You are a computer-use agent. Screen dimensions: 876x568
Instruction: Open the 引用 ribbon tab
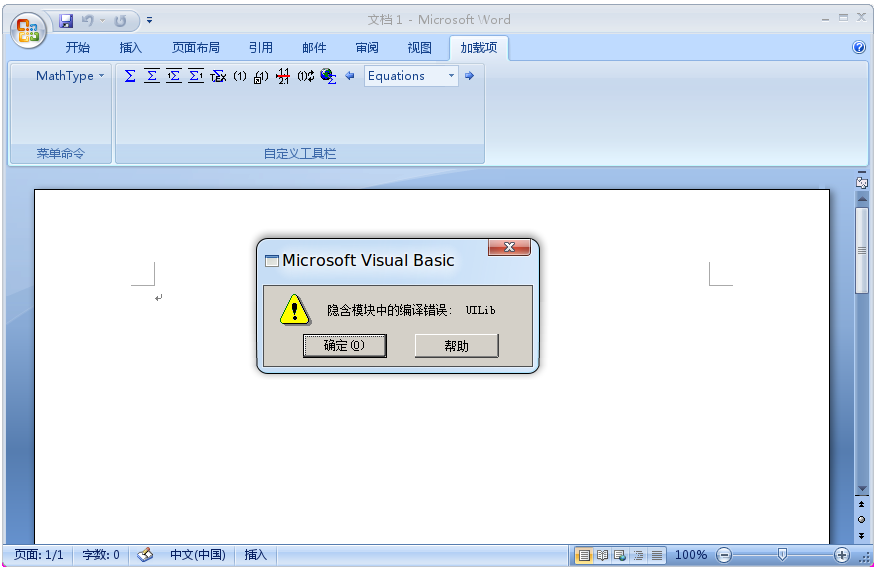coord(261,47)
